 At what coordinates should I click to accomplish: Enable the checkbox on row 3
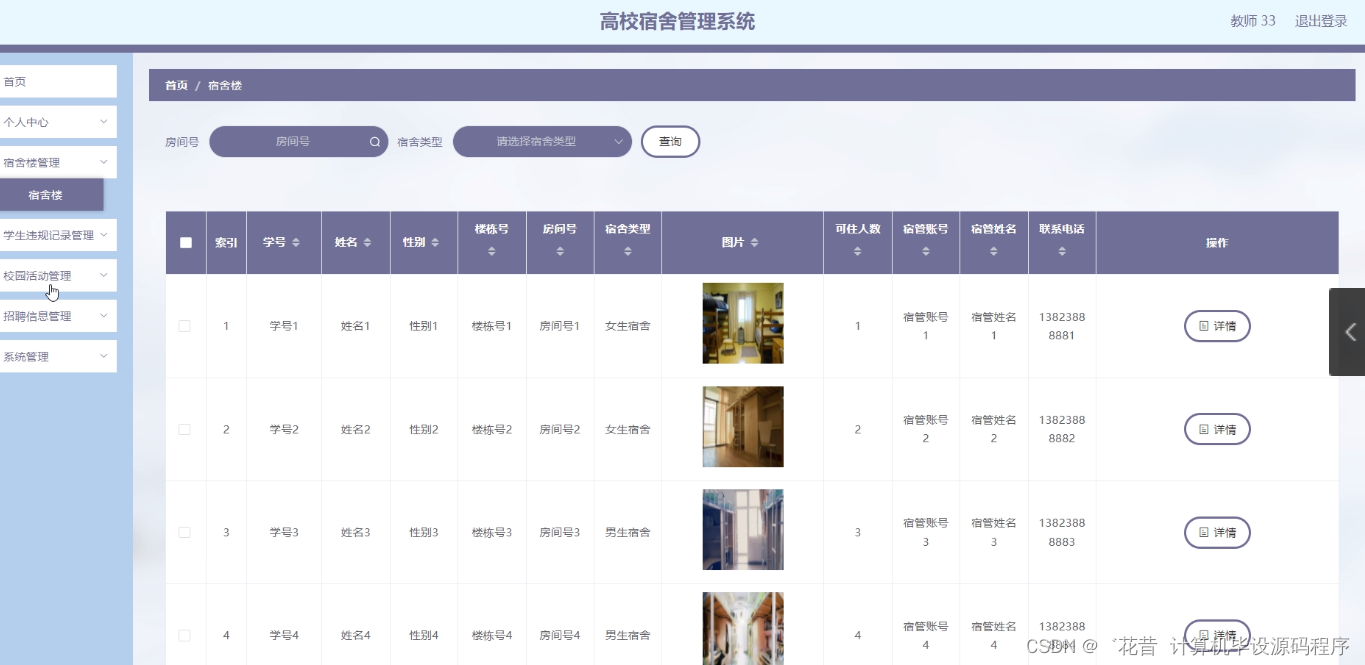click(184, 531)
